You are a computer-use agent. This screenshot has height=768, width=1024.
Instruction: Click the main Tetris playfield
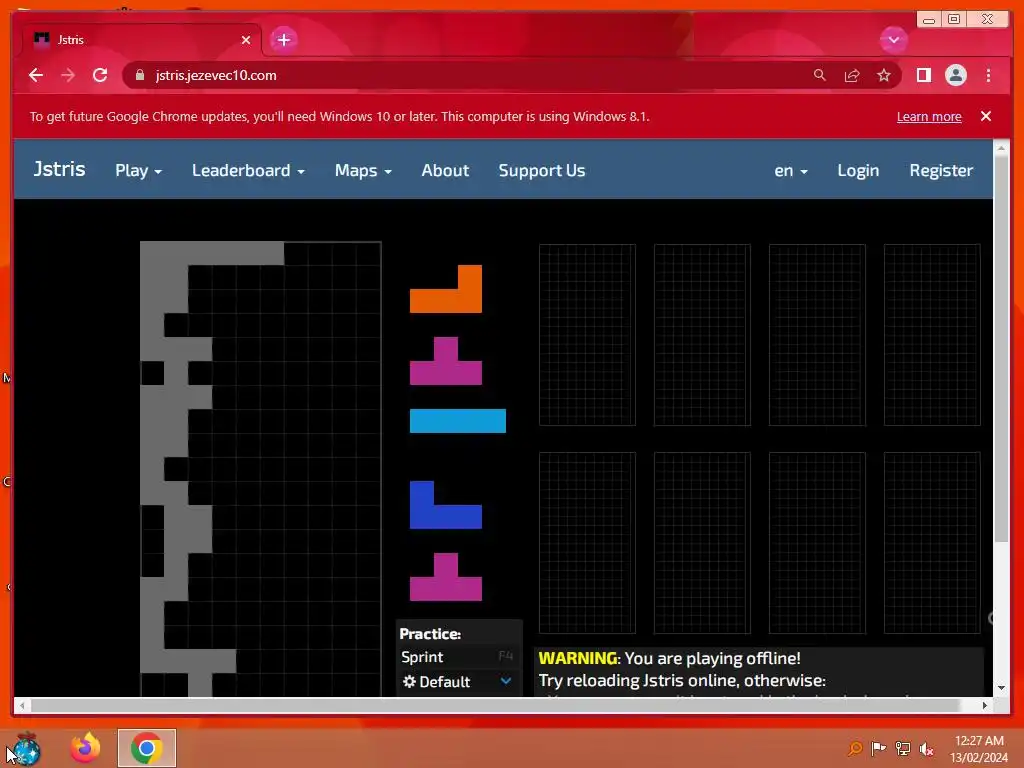pos(261,469)
